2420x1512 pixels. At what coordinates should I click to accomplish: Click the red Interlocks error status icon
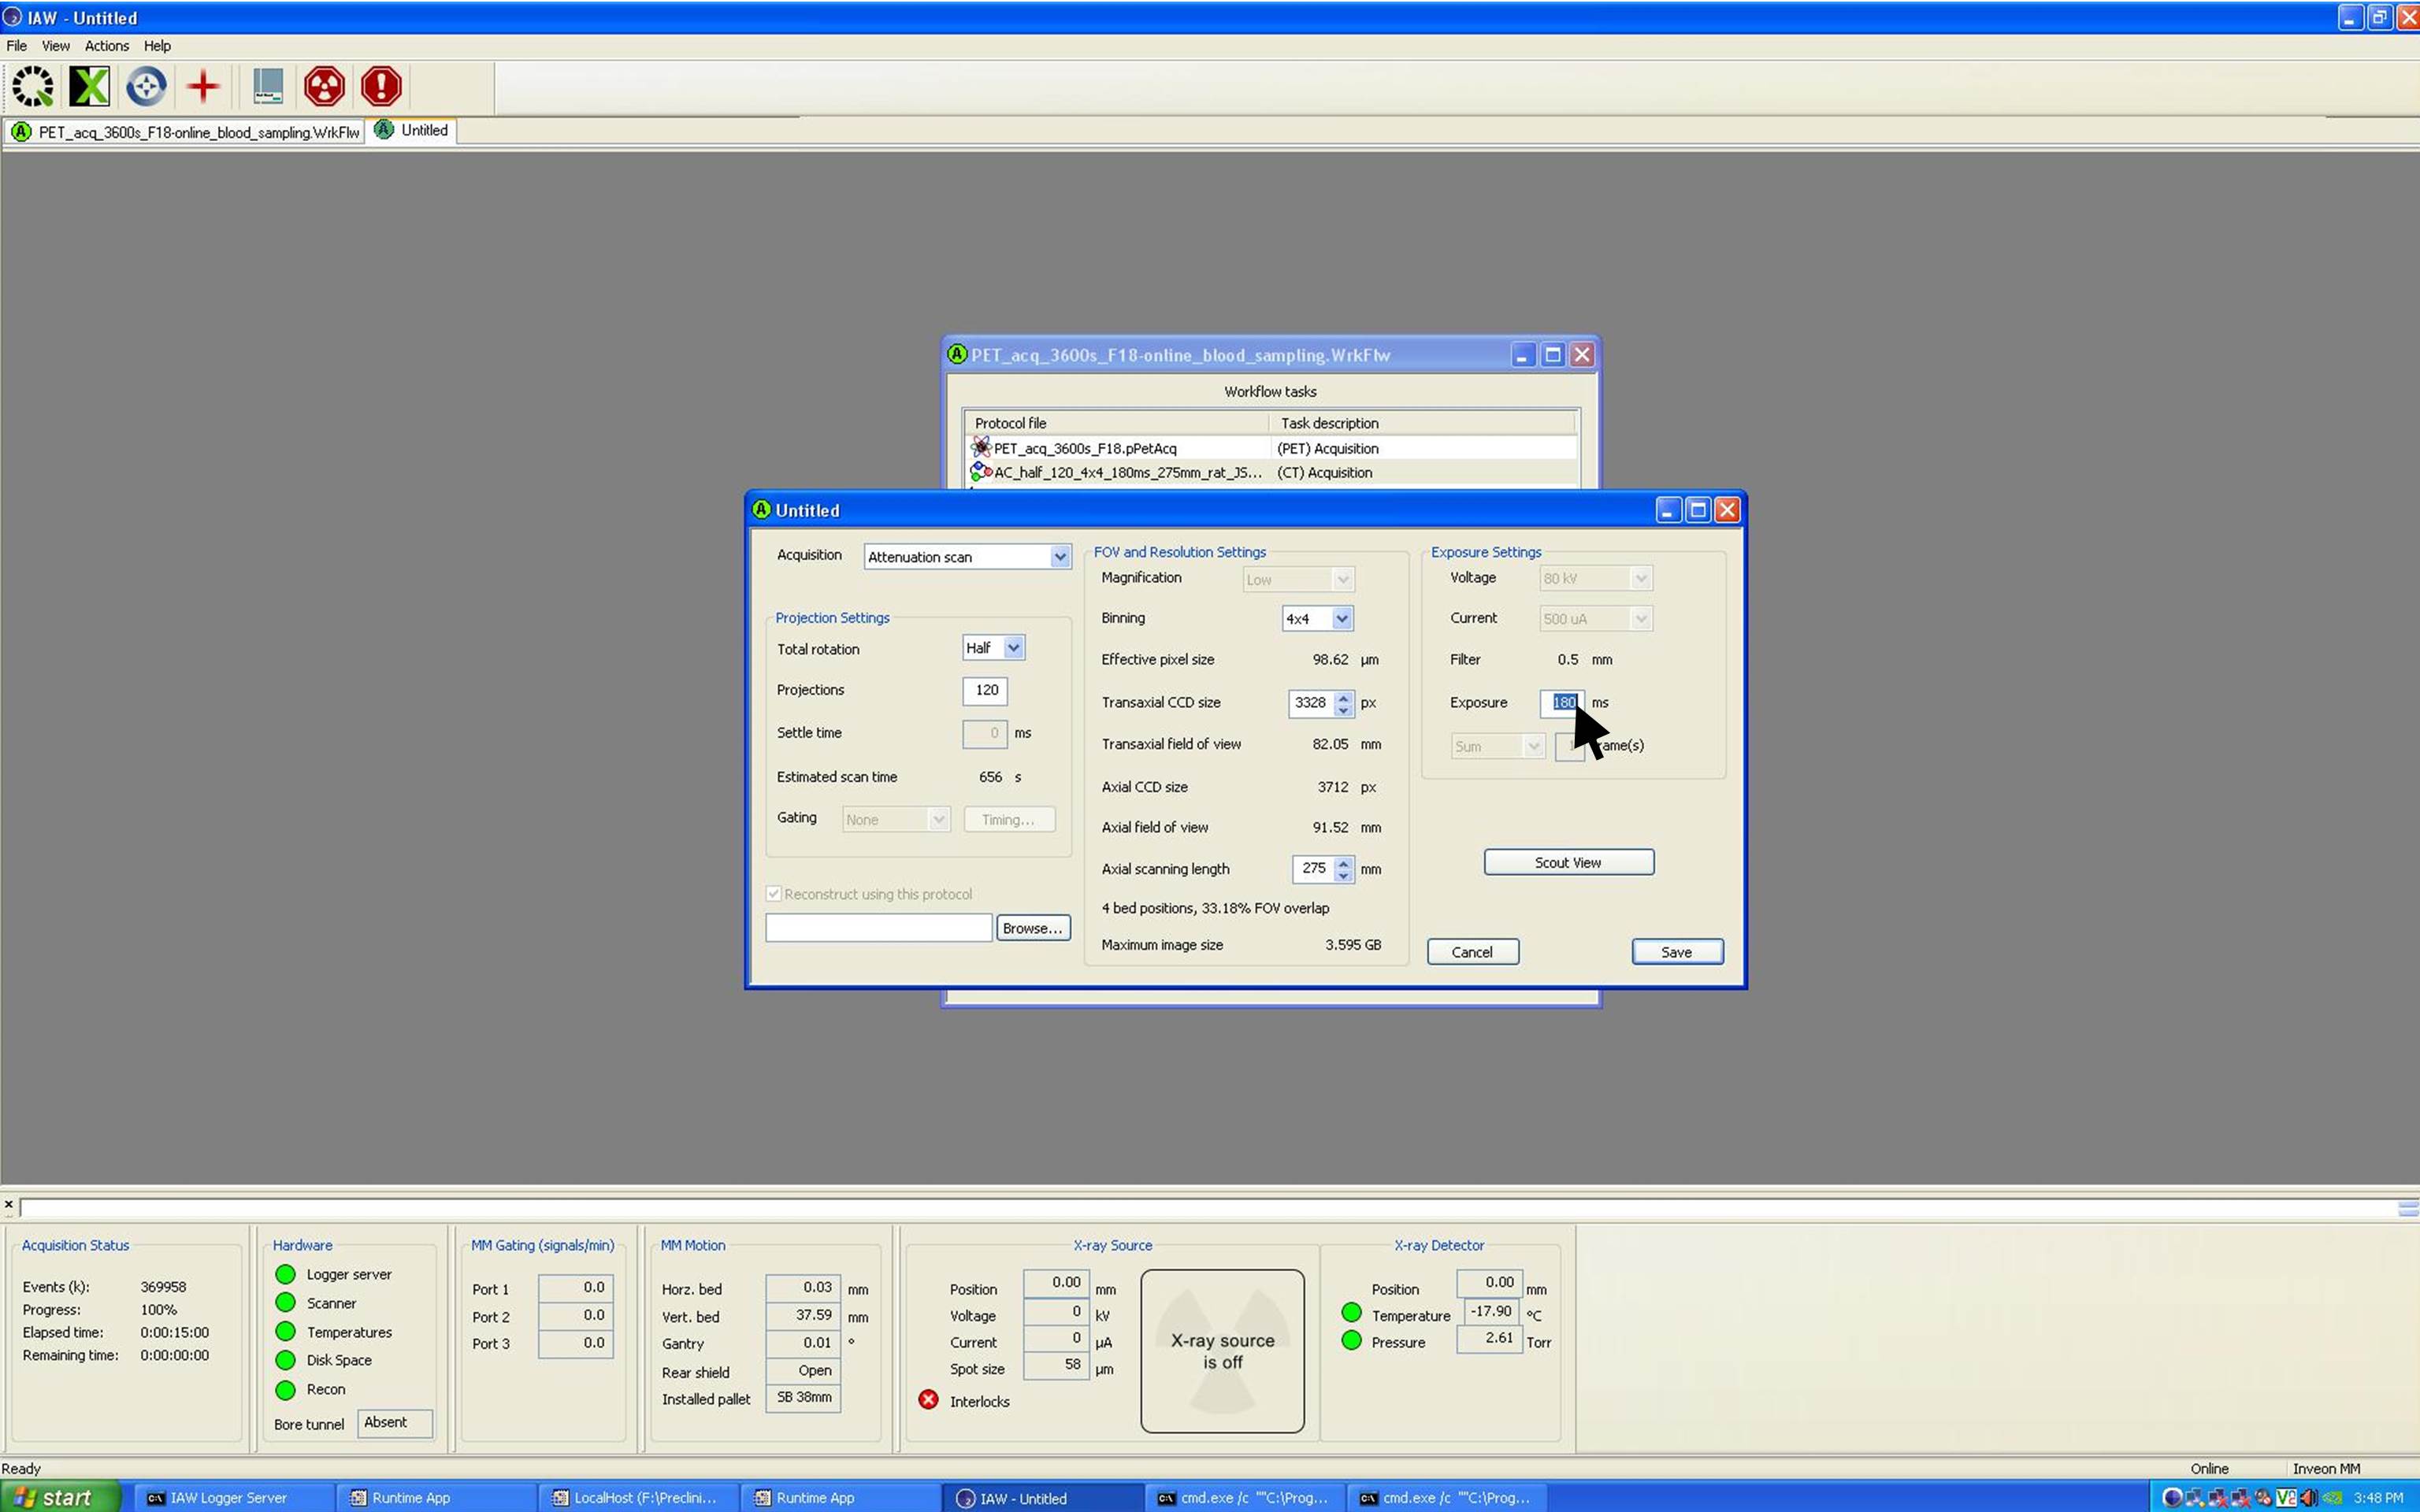(x=928, y=1400)
